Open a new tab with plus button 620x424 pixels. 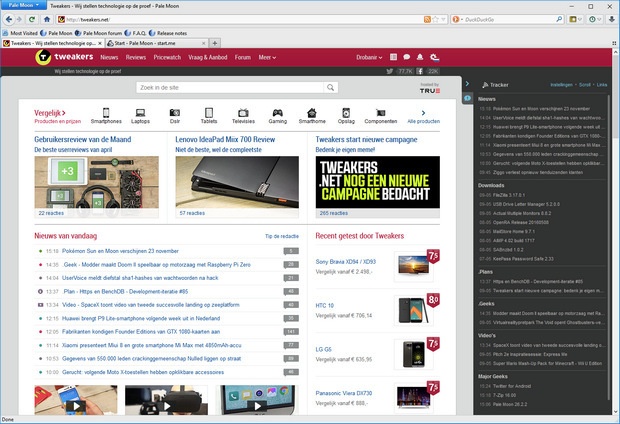[x=215, y=43]
